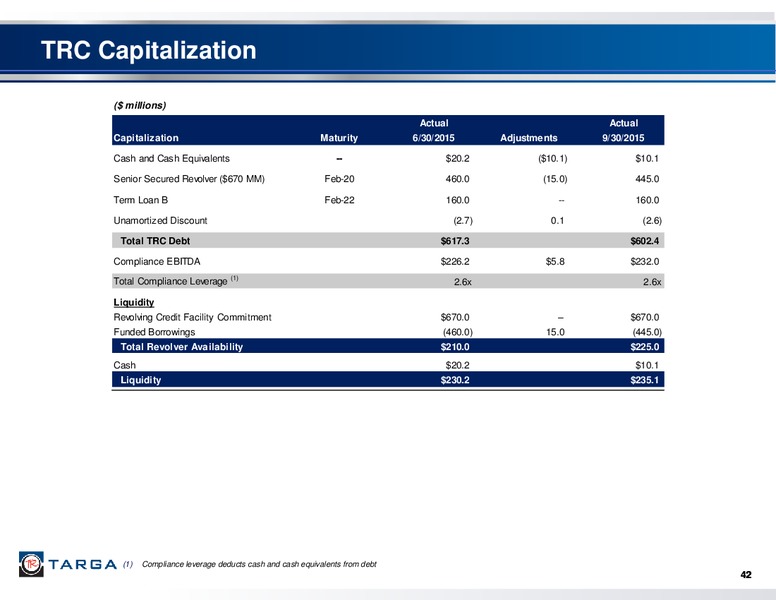Viewport: 776px width, 600px height.
Task: Click the '0.1' adjustment value
Action: click(x=557, y=221)
